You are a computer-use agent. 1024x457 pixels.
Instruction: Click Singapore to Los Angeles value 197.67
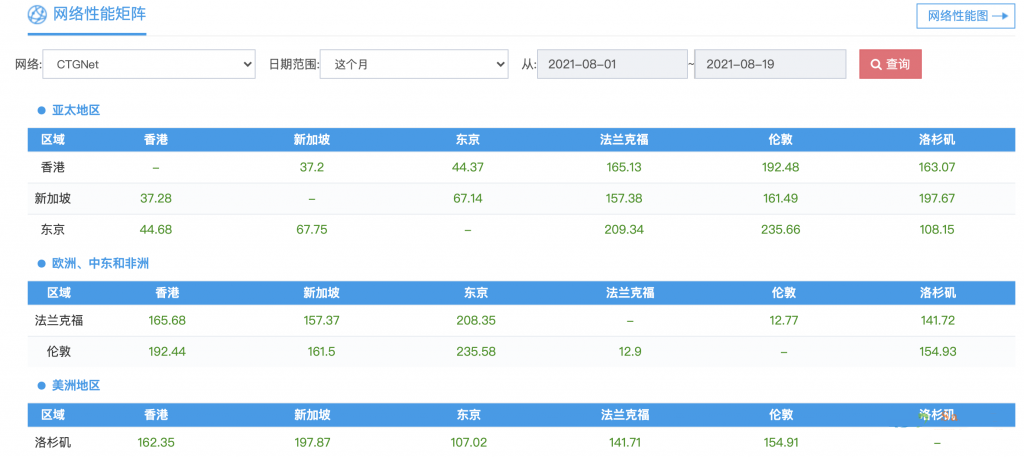tap(937, 199)
